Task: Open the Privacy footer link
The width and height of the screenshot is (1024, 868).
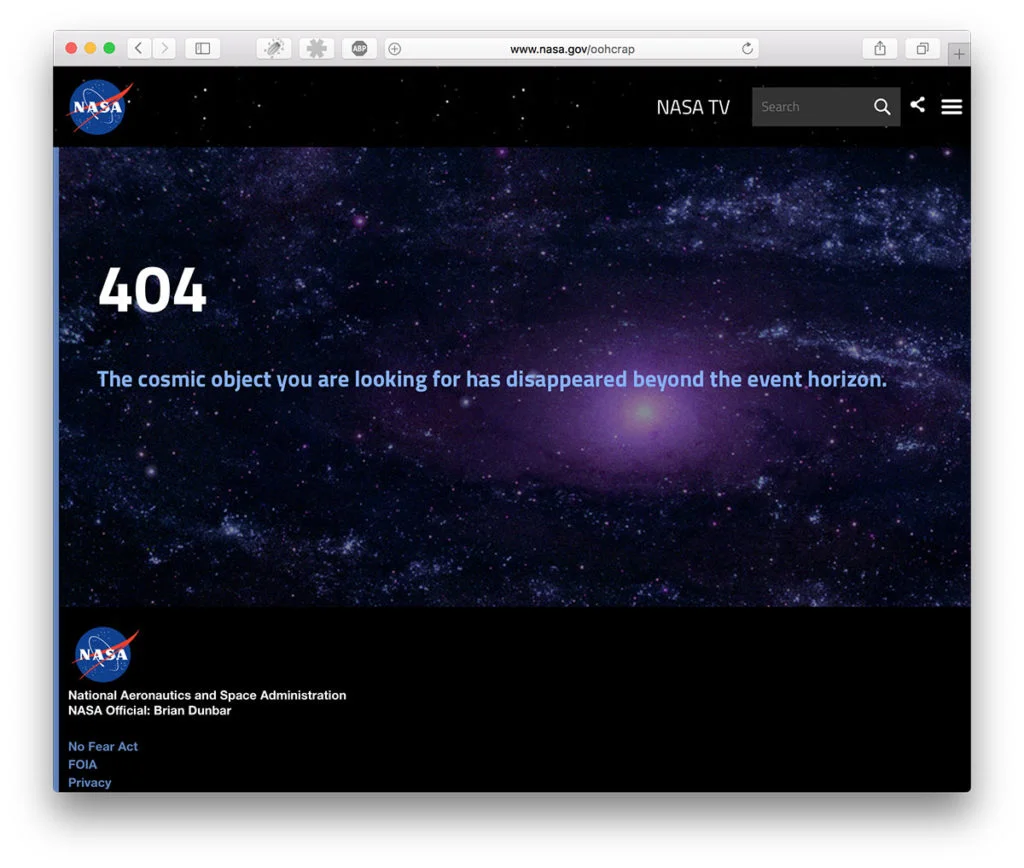Action: point(89,783)
